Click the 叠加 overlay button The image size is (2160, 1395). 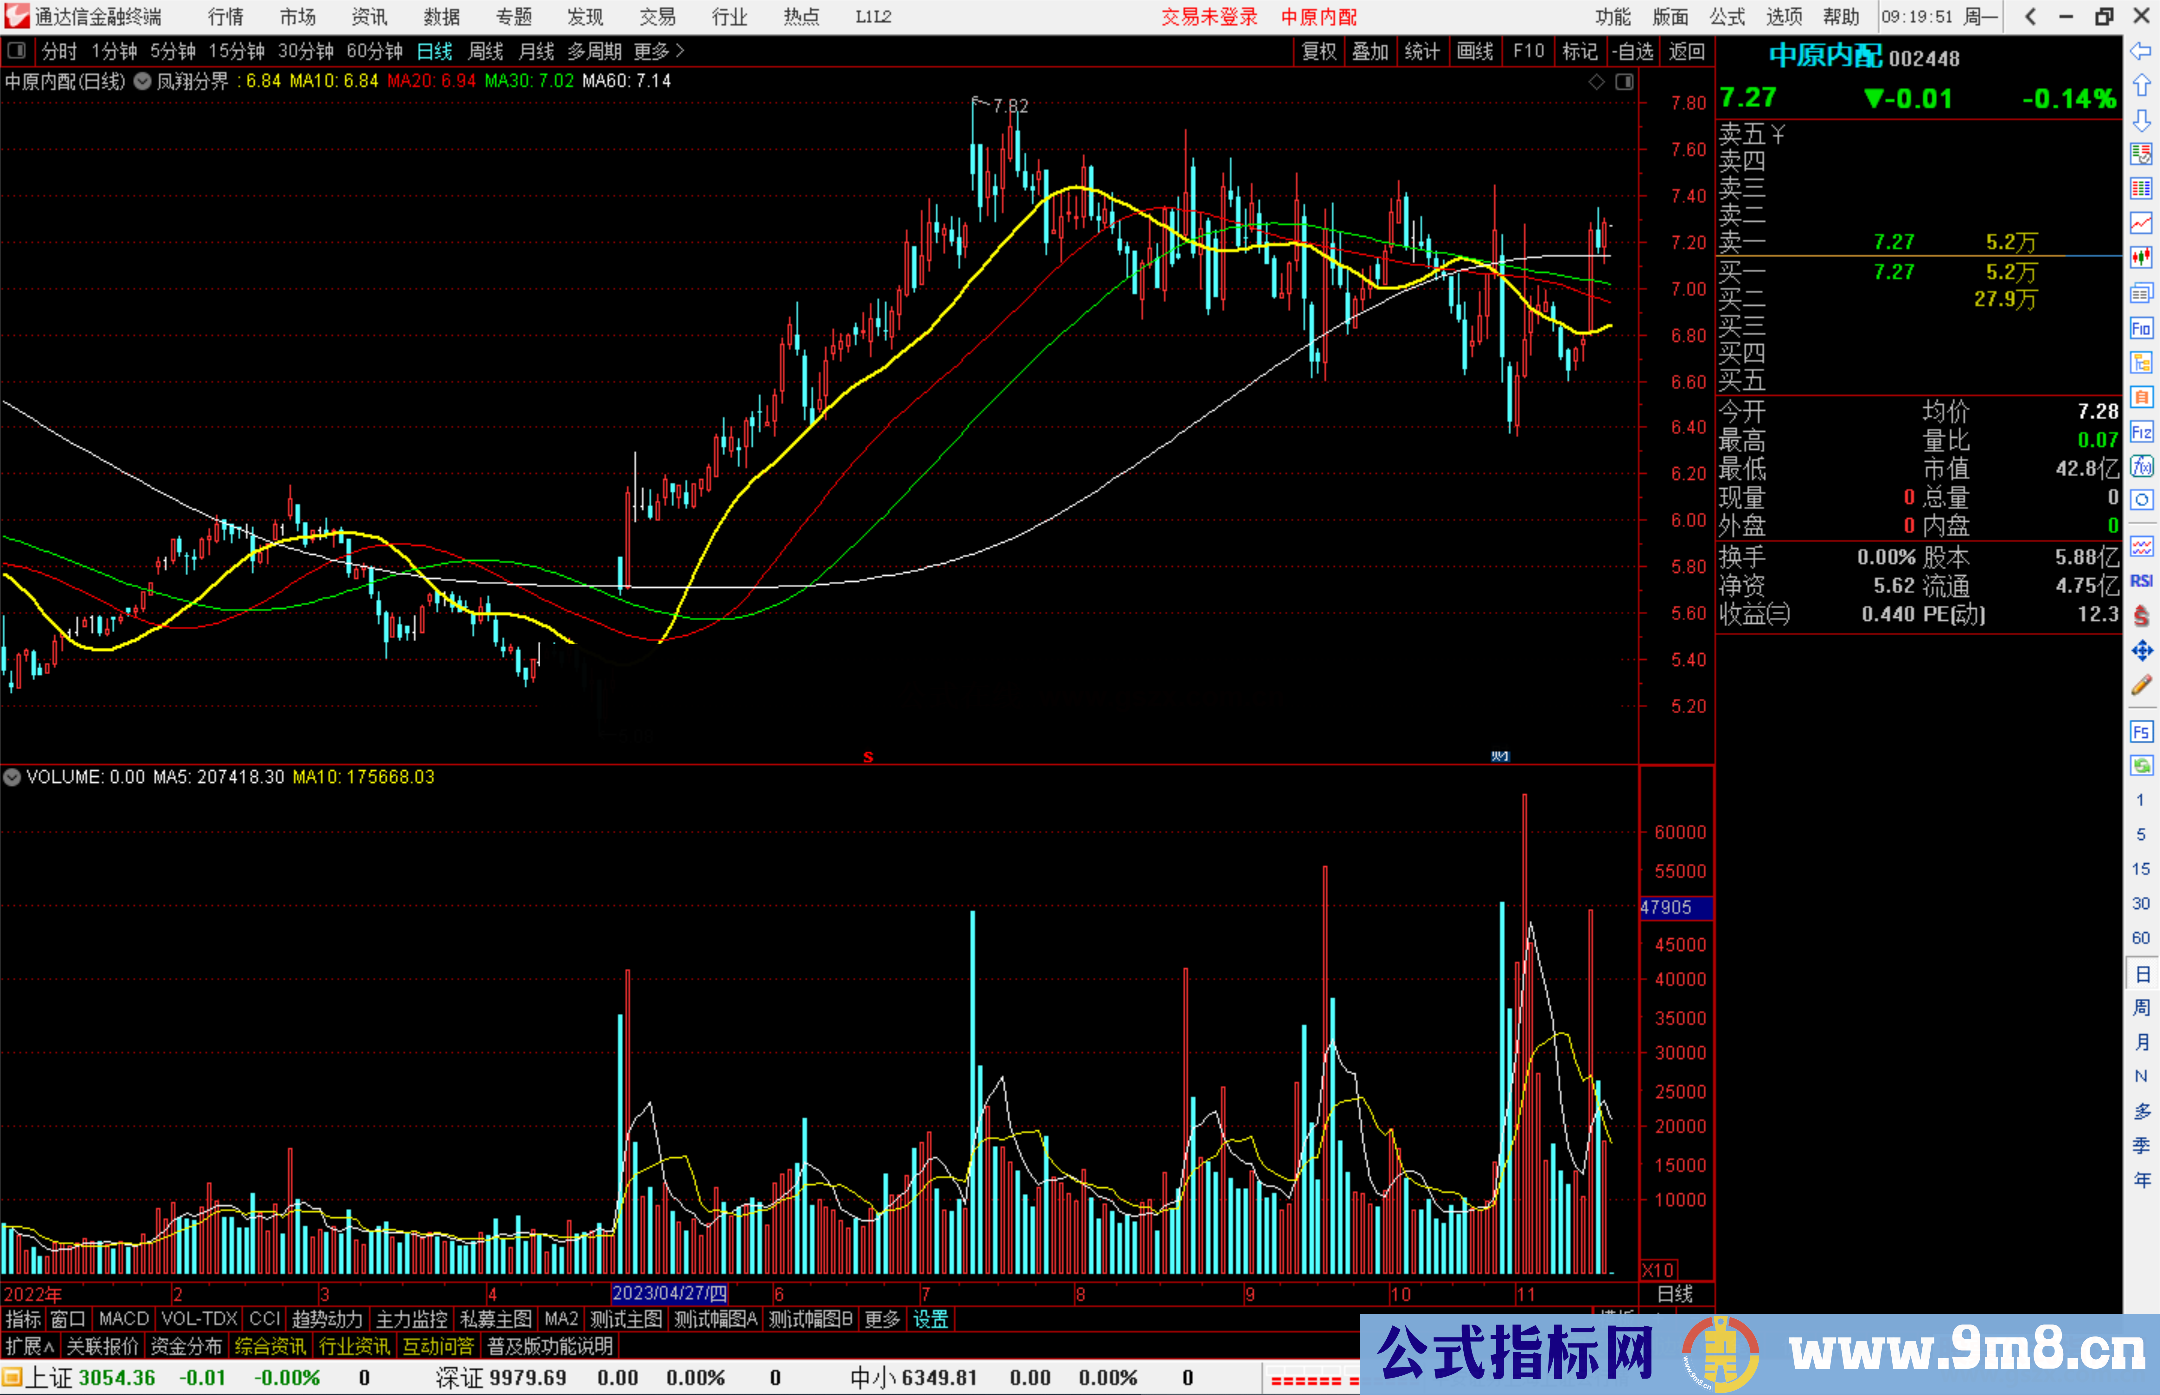(1371, 51)
